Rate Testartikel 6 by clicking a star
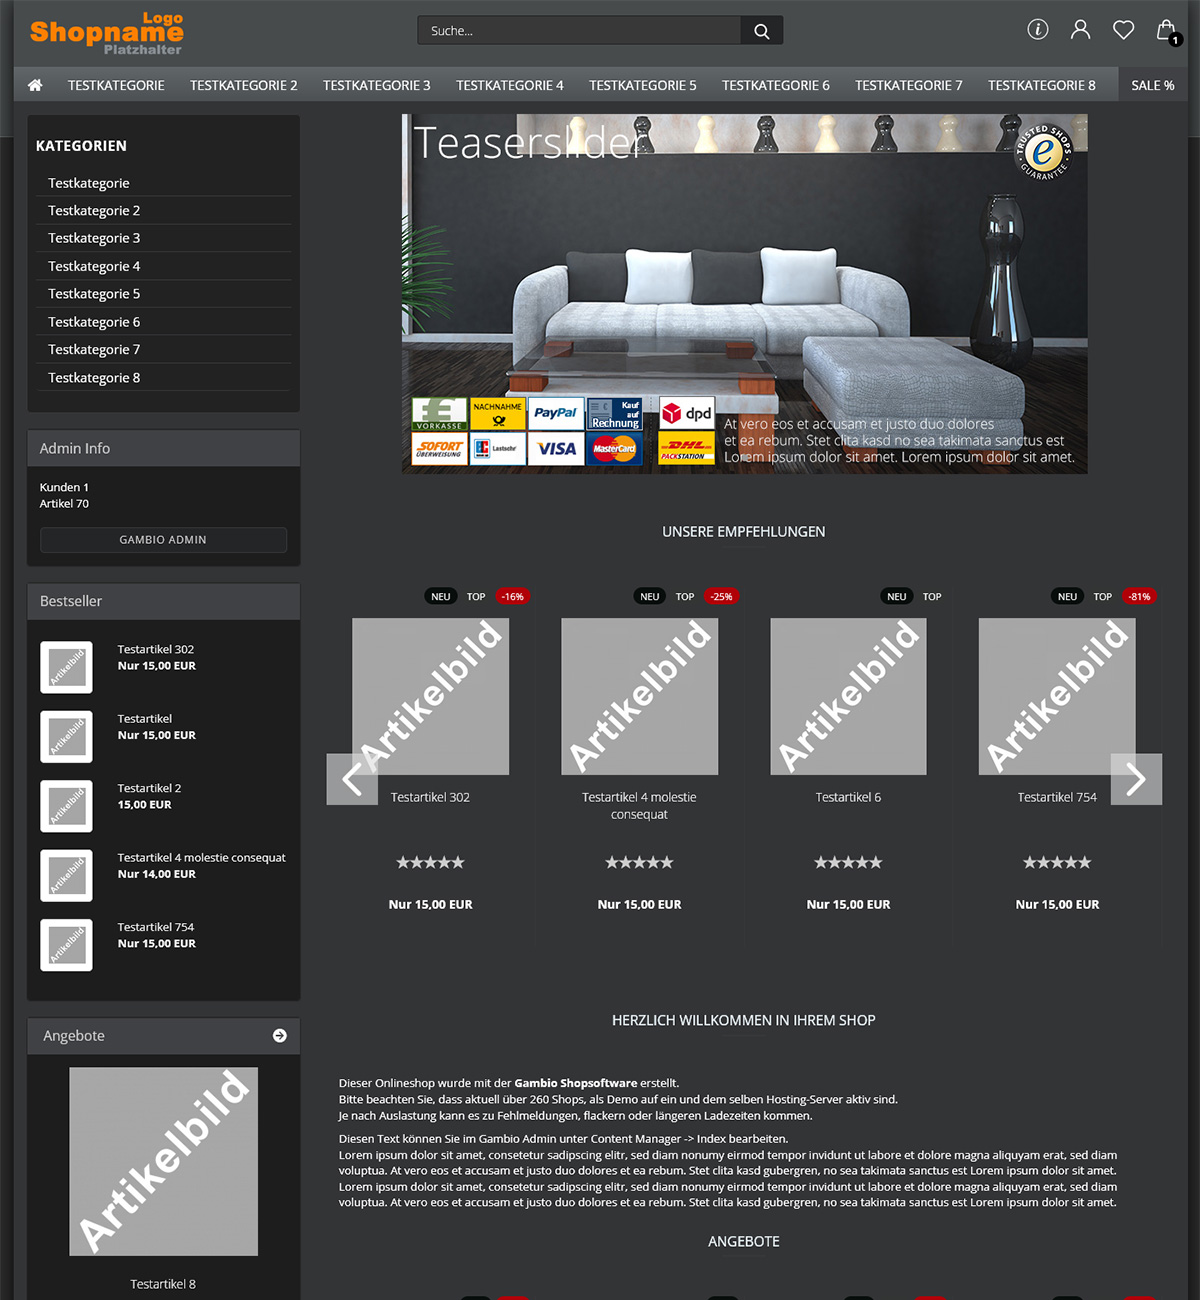The width and height of the screenshot is (1200, 1300). click(x=847, y=861)
